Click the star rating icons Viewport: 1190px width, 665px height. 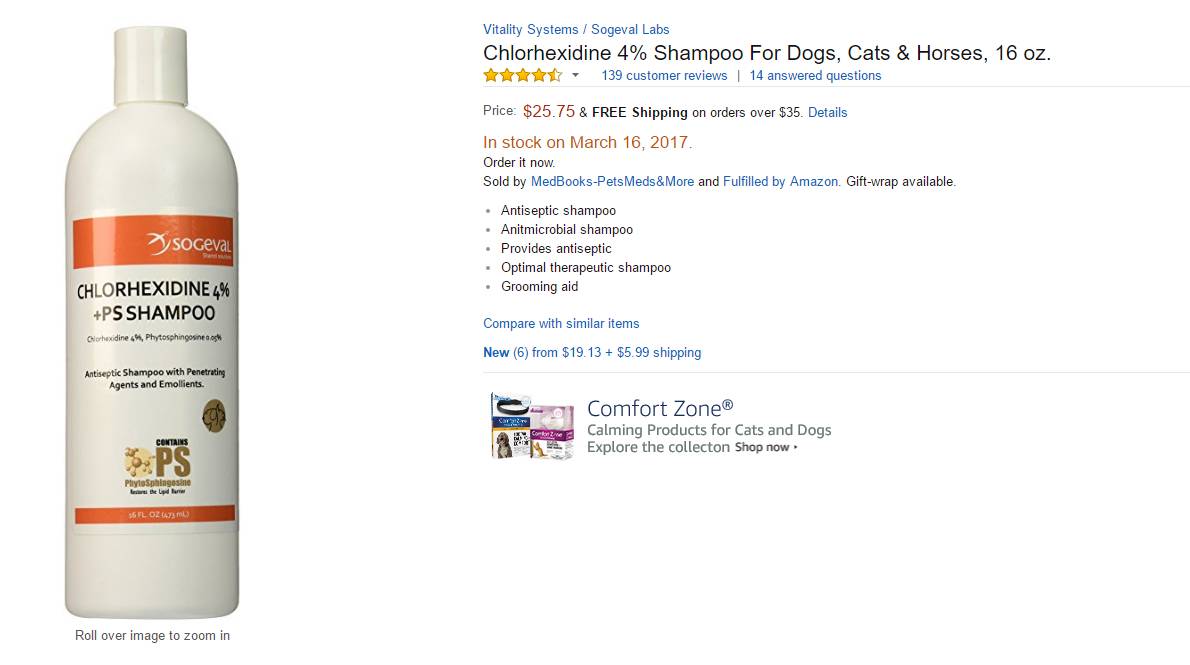click(x=522, y=76)
